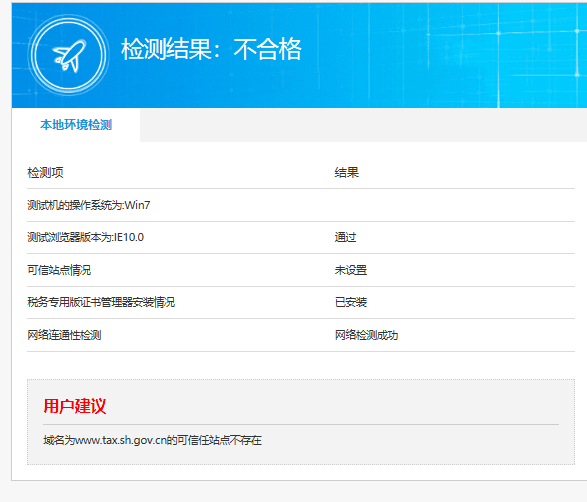The image size is (587, 502).
Task: Open the 本地环境检测 tab
Action: 76,125
